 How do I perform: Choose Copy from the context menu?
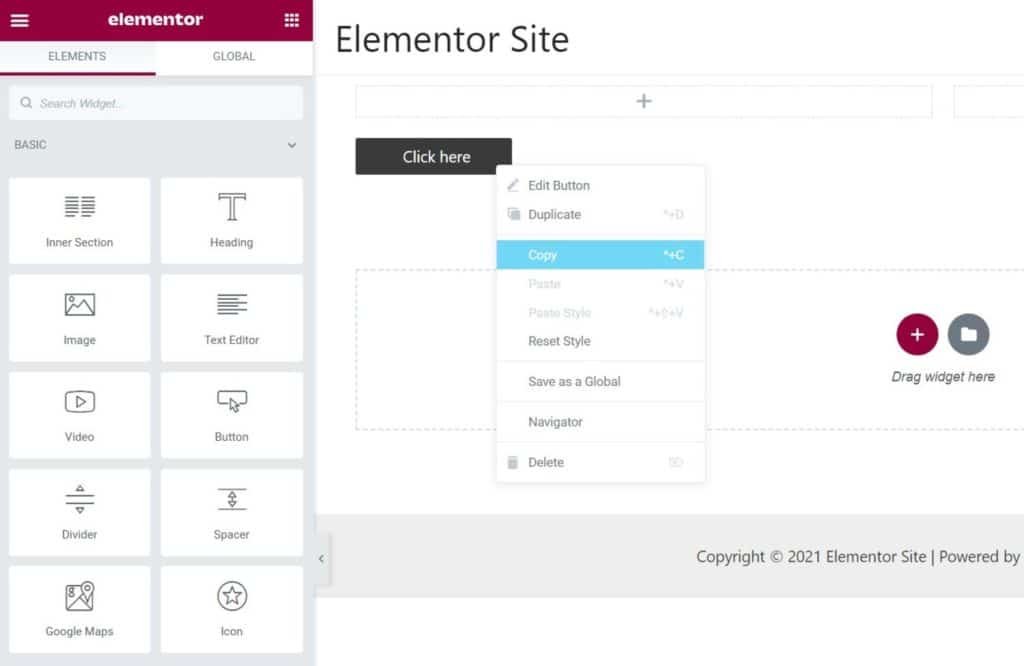coord(600,255)
